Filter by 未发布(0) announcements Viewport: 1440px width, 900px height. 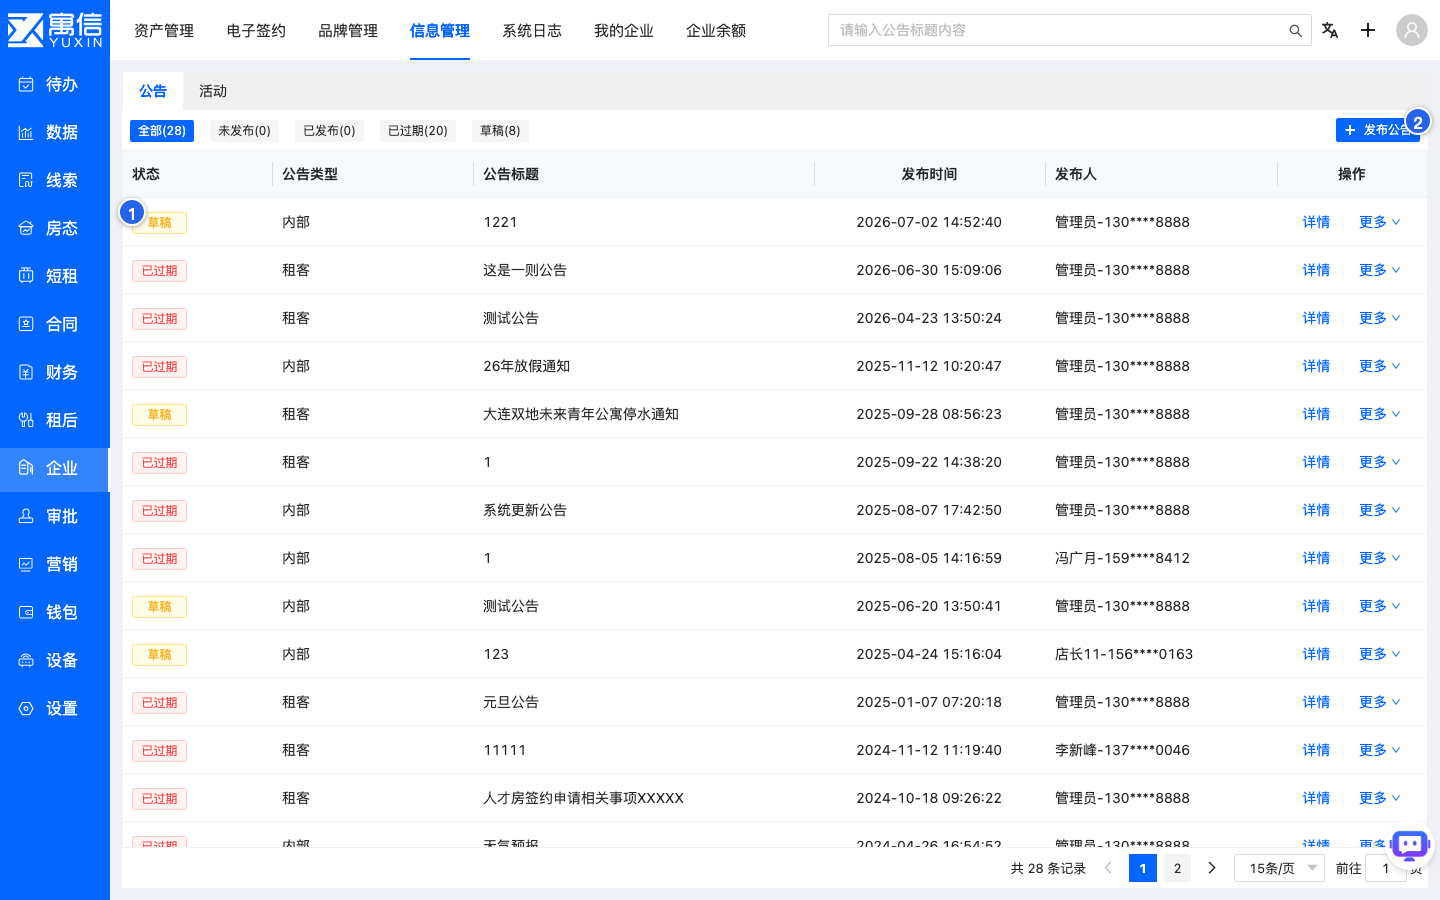coord(244,131)
